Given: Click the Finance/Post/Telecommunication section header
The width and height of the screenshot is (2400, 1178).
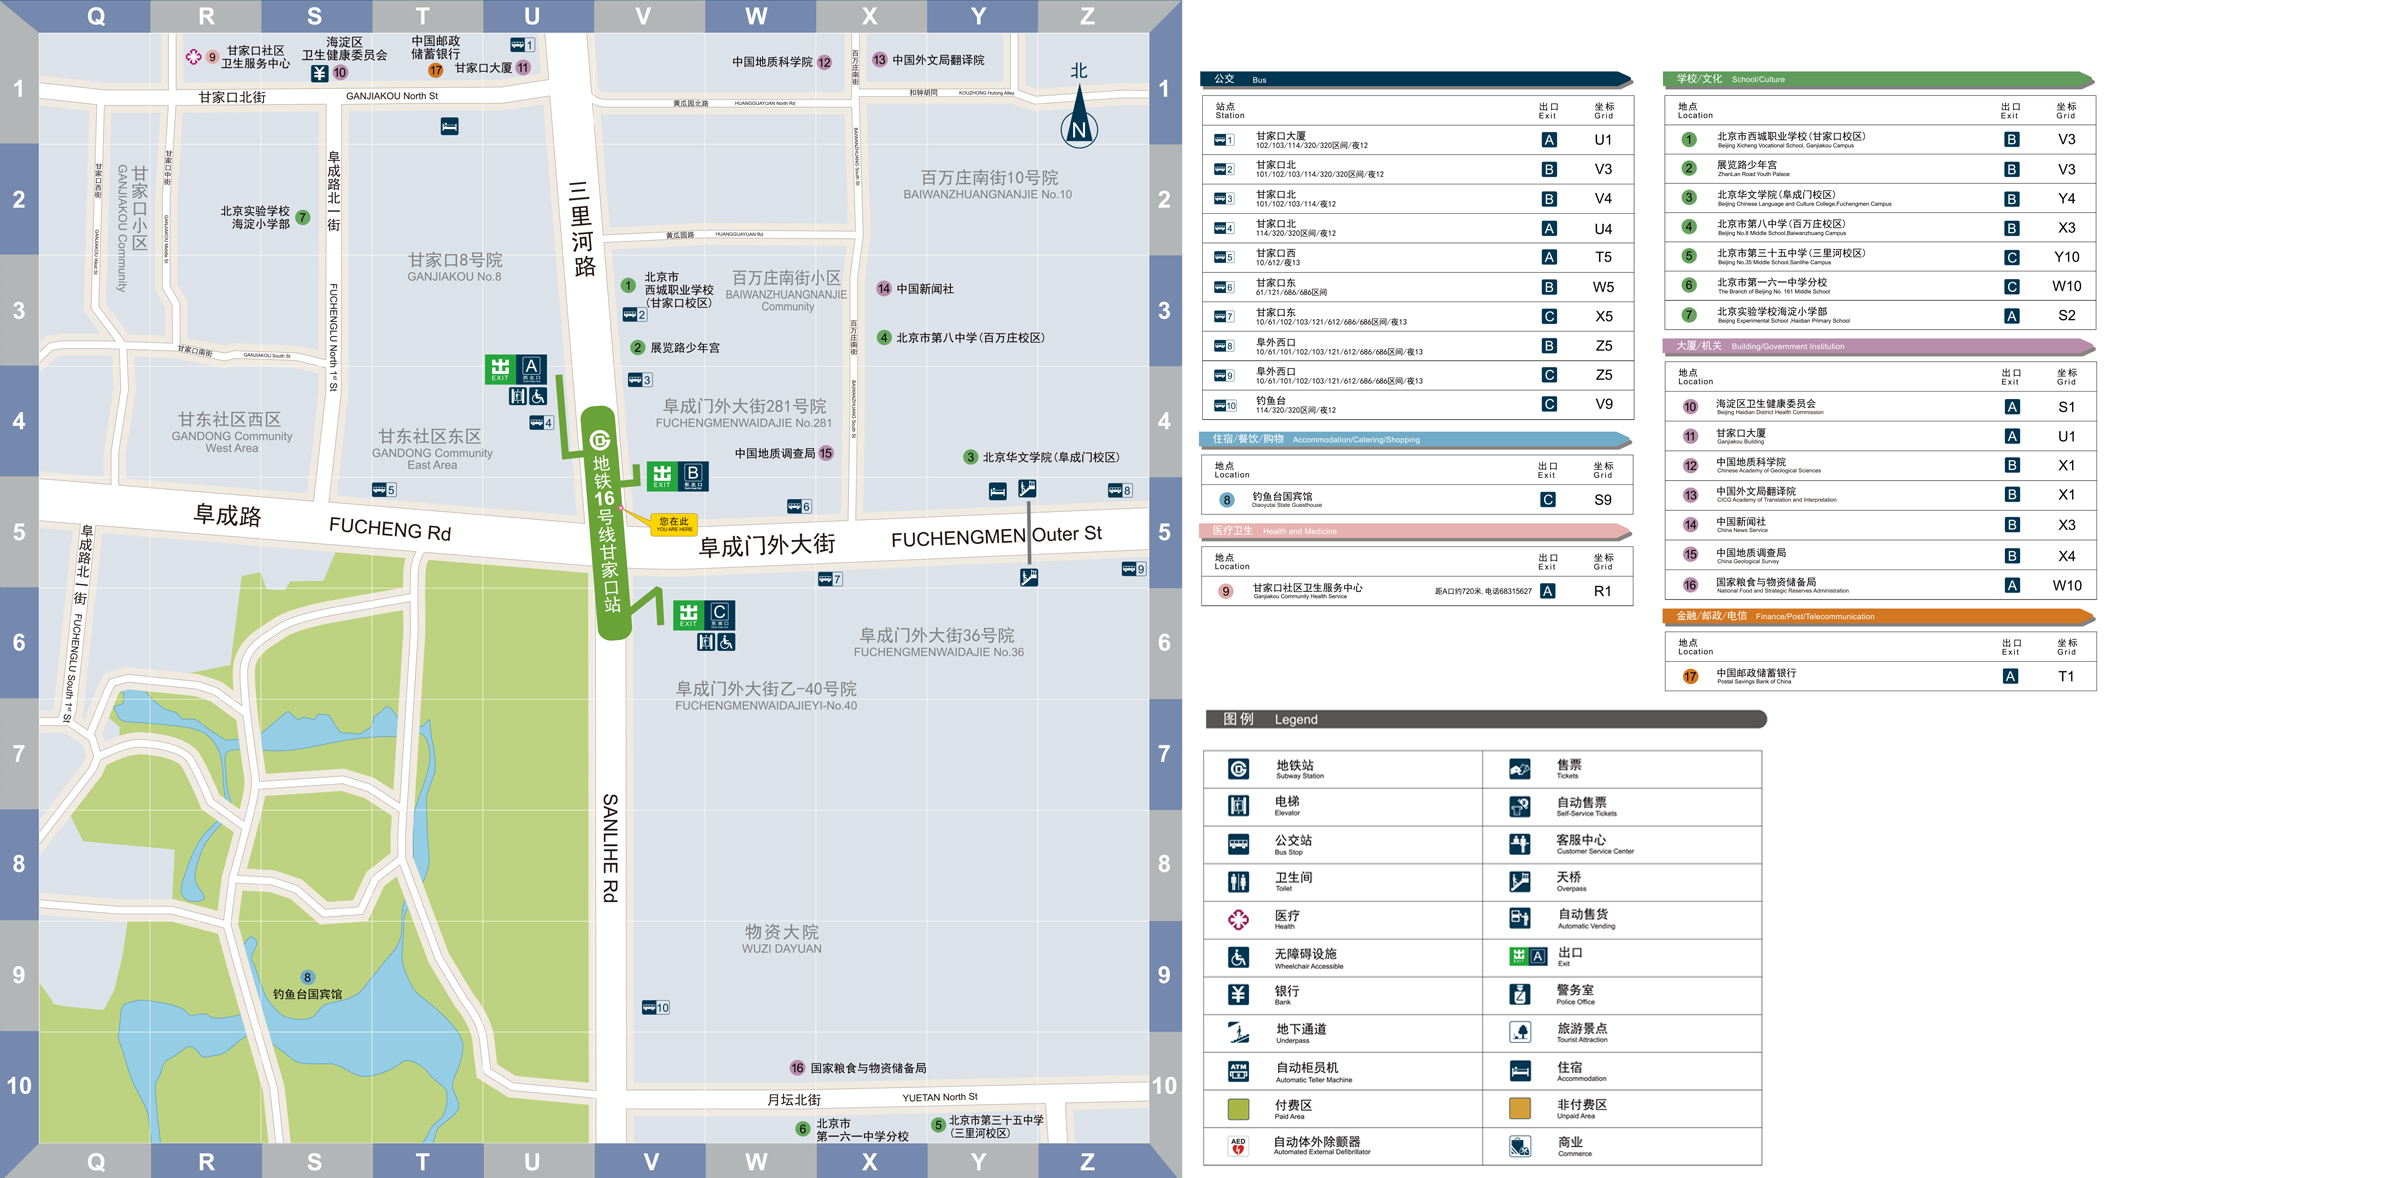Looking at the screenshot, I should point(1879,616).
